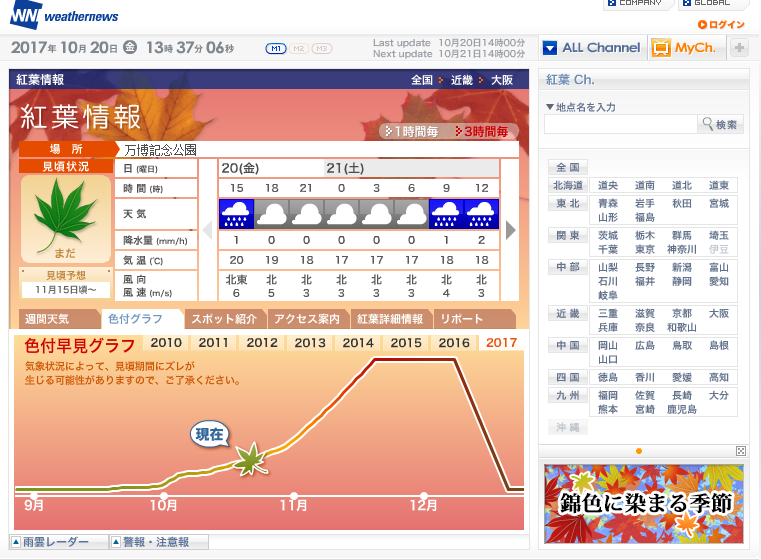Click the rain icon at 12時

(x=481, y=214)
